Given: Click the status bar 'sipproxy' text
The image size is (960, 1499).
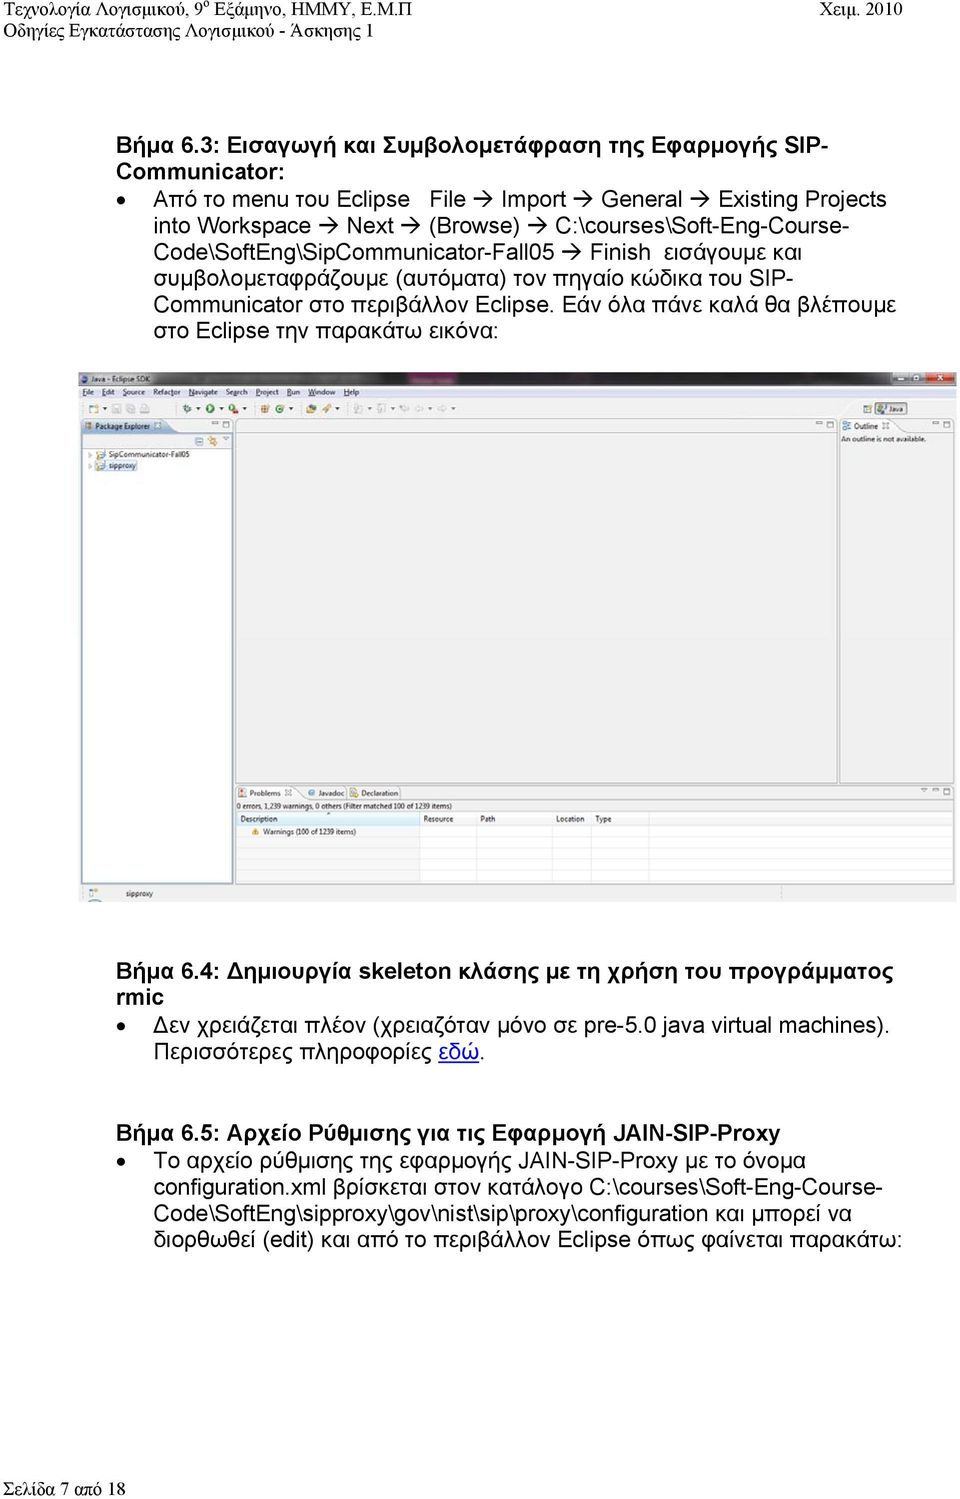Looking at the screenshot, I should [x=139, y=894].
